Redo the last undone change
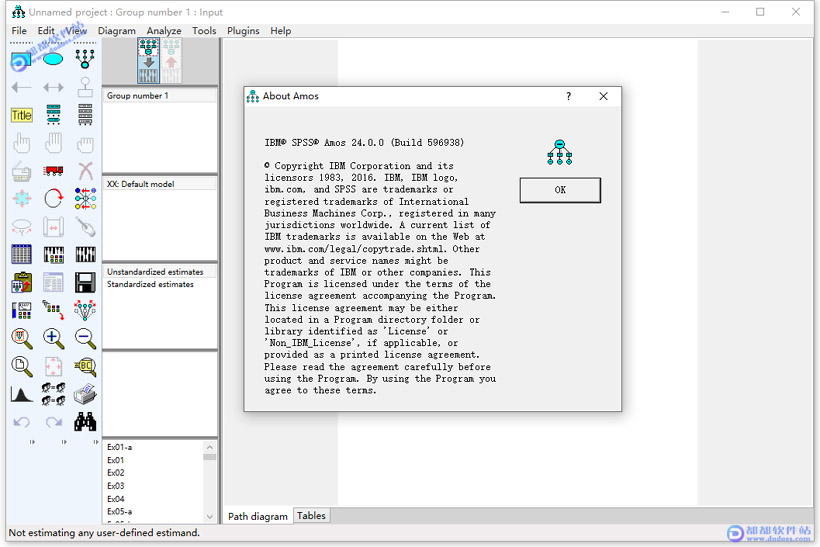The image size is (820, 547). [53, 422]
